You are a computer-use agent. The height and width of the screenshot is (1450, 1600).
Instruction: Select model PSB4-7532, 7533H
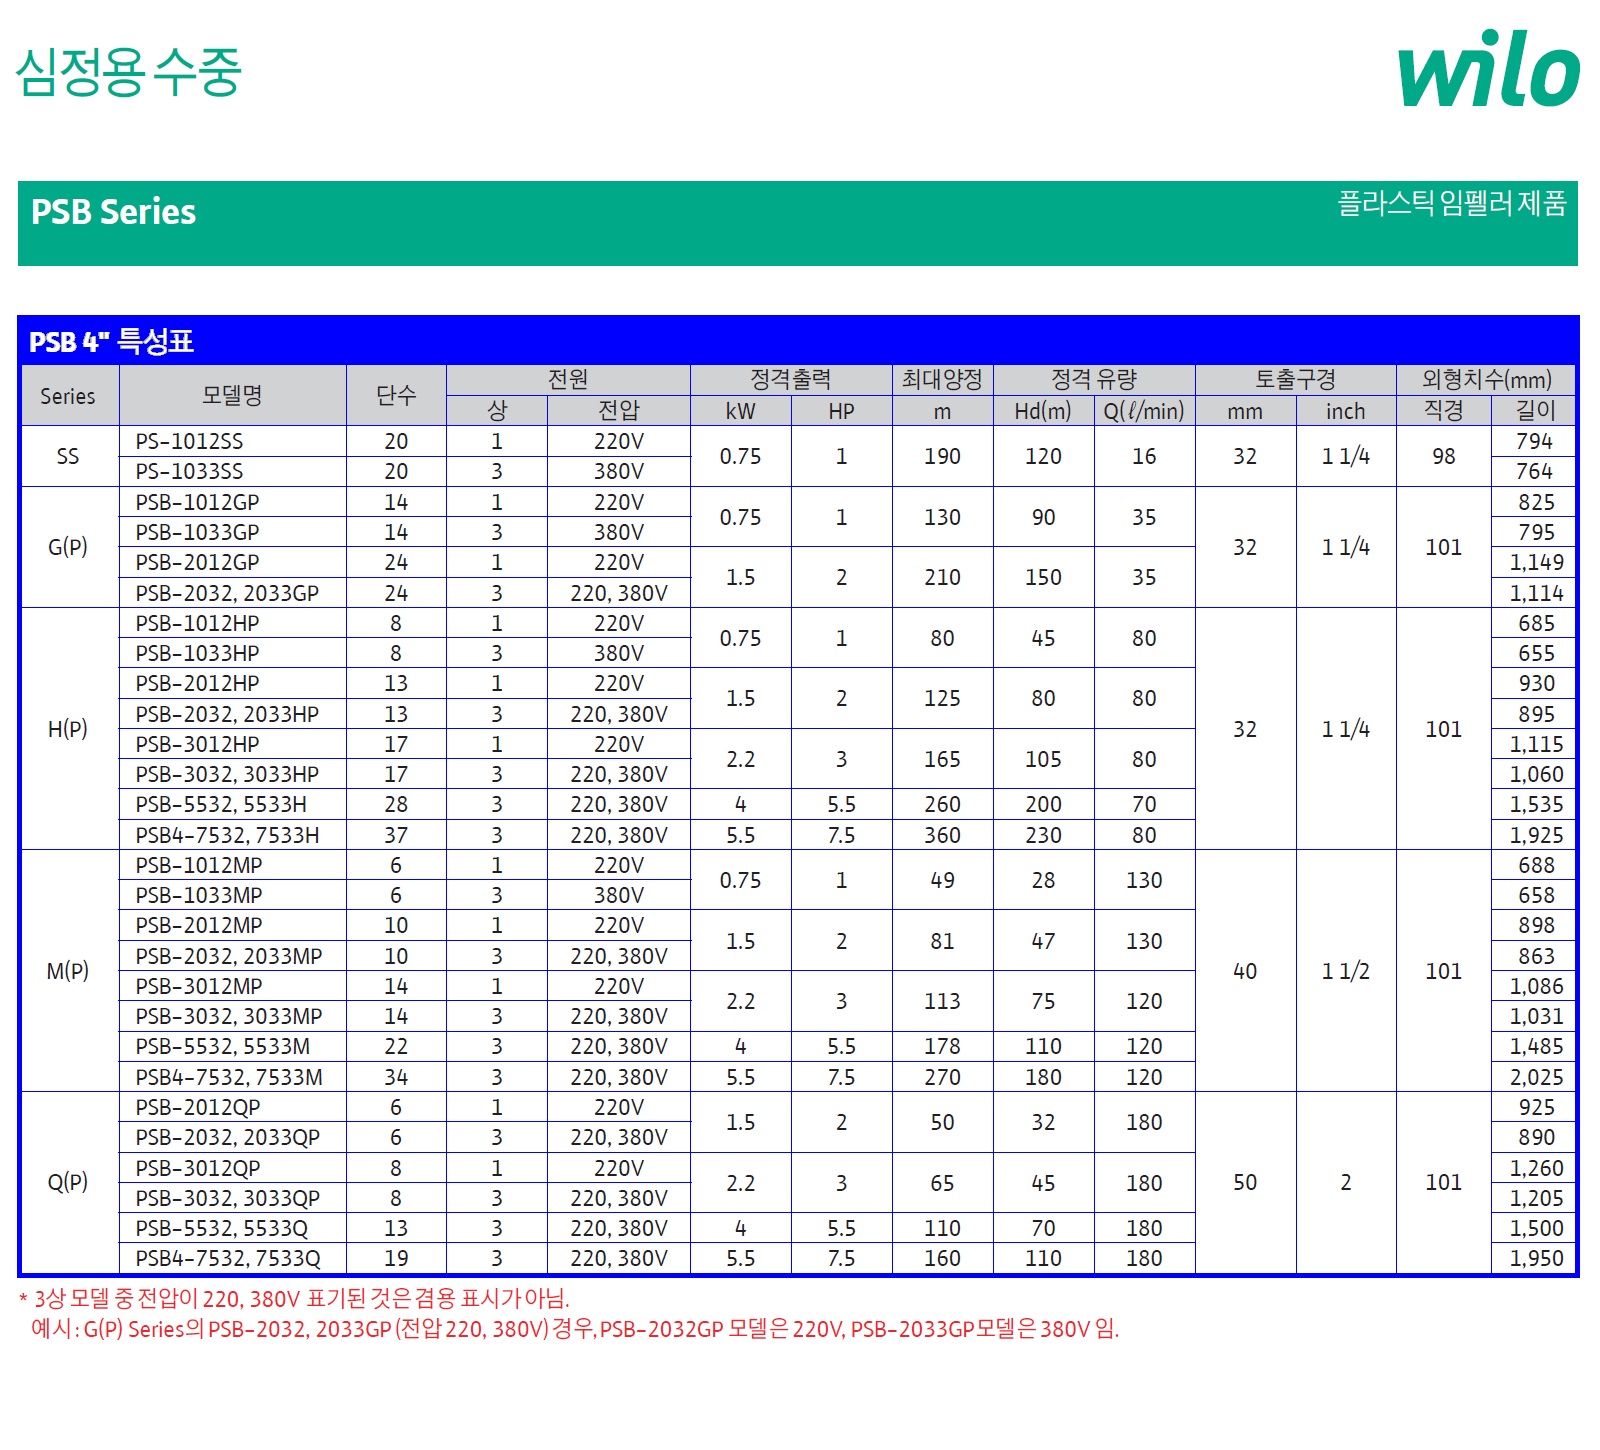[227, 835]
